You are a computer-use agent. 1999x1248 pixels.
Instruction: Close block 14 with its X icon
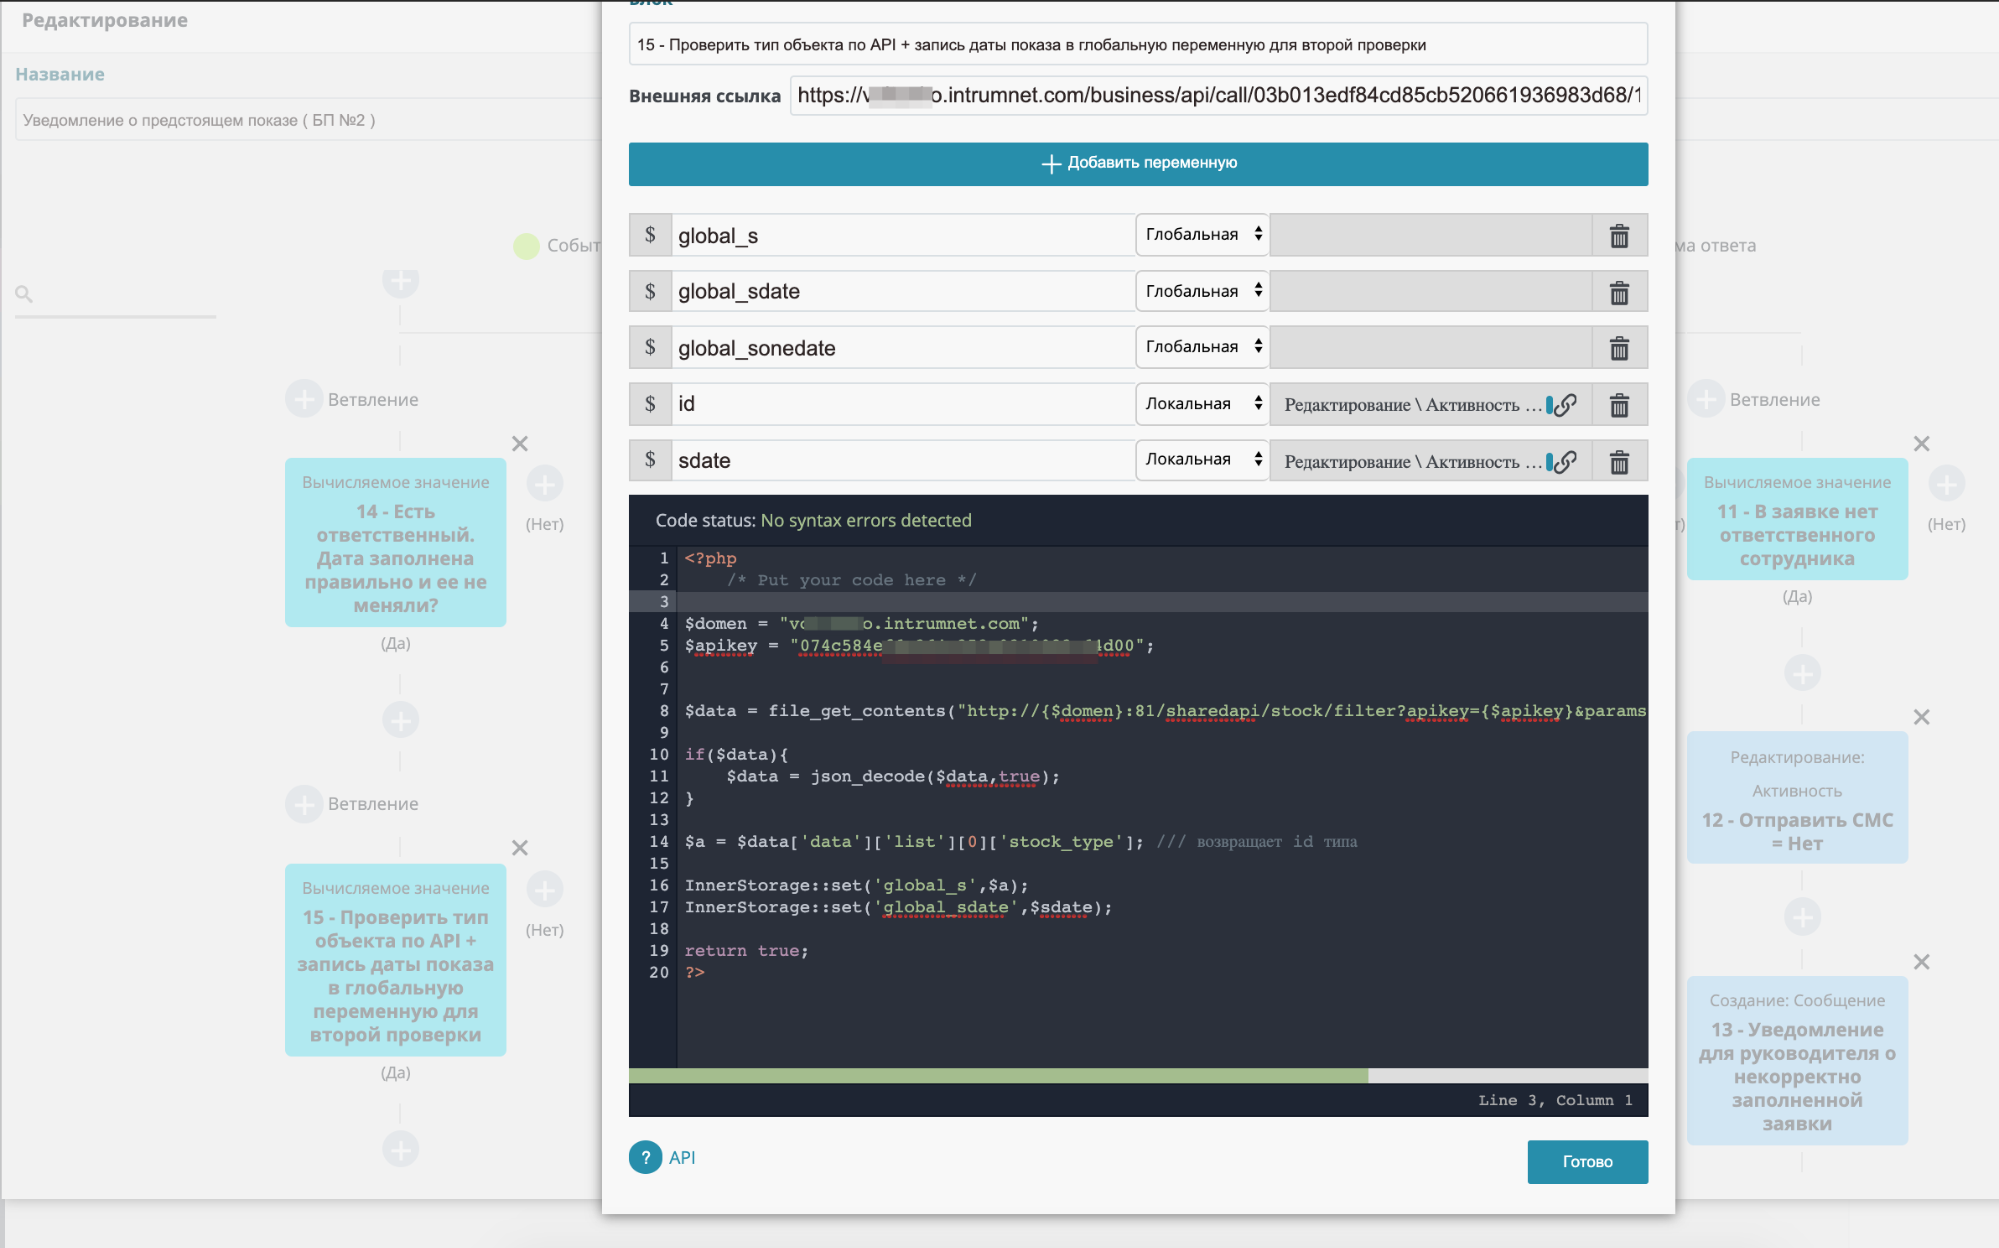coord(520,443)
